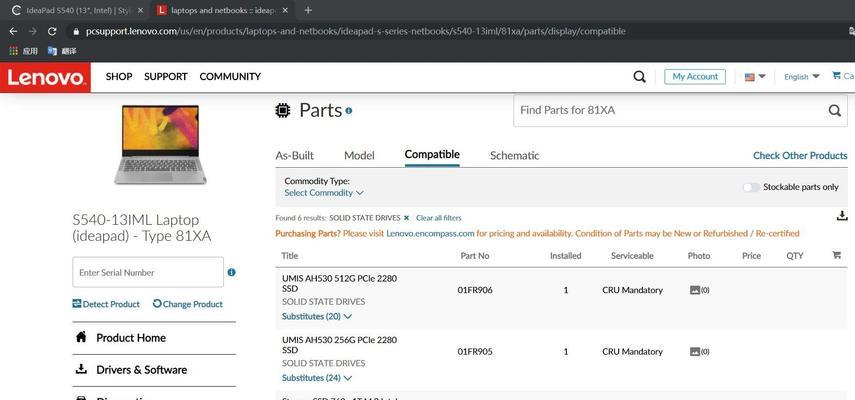Click the Title column header
This screenshot has width=855, height=400.
click(289, 256)
